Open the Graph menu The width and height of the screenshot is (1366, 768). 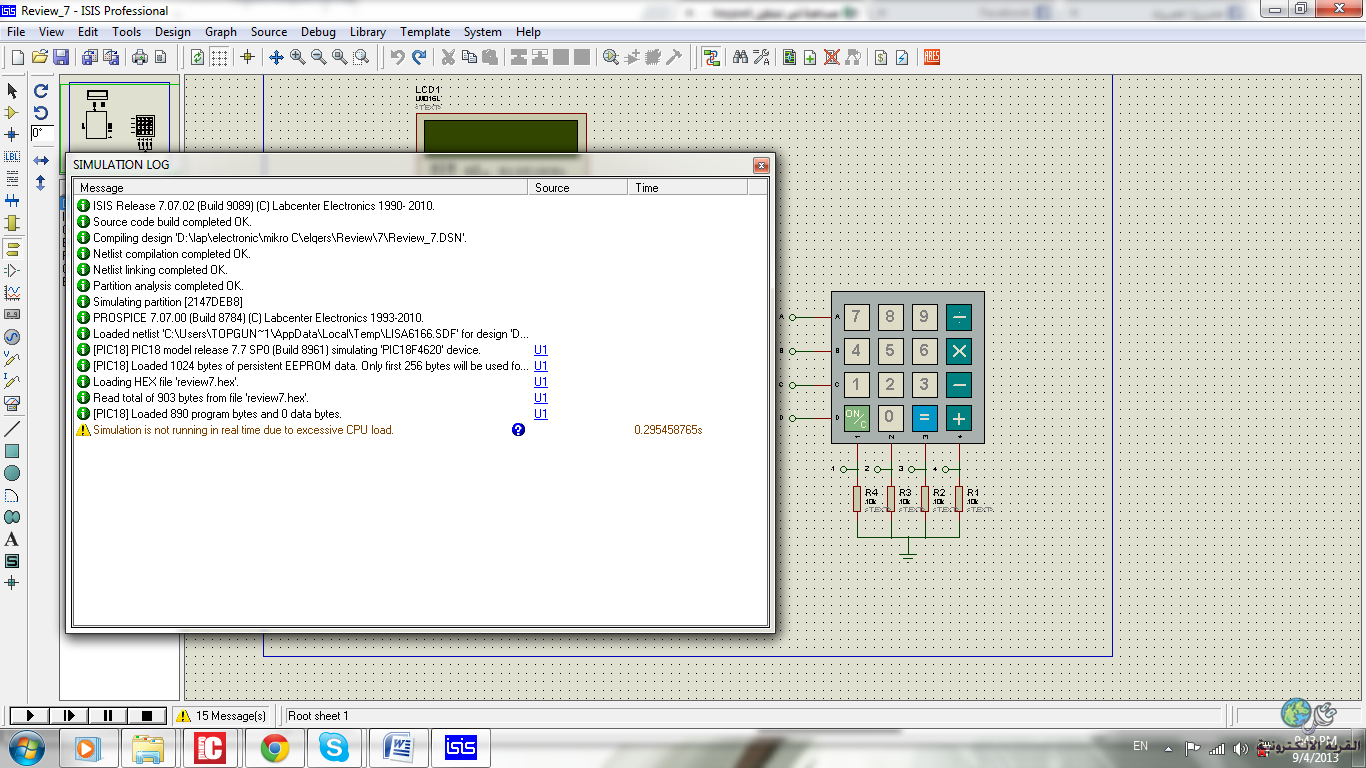(221, 32)
